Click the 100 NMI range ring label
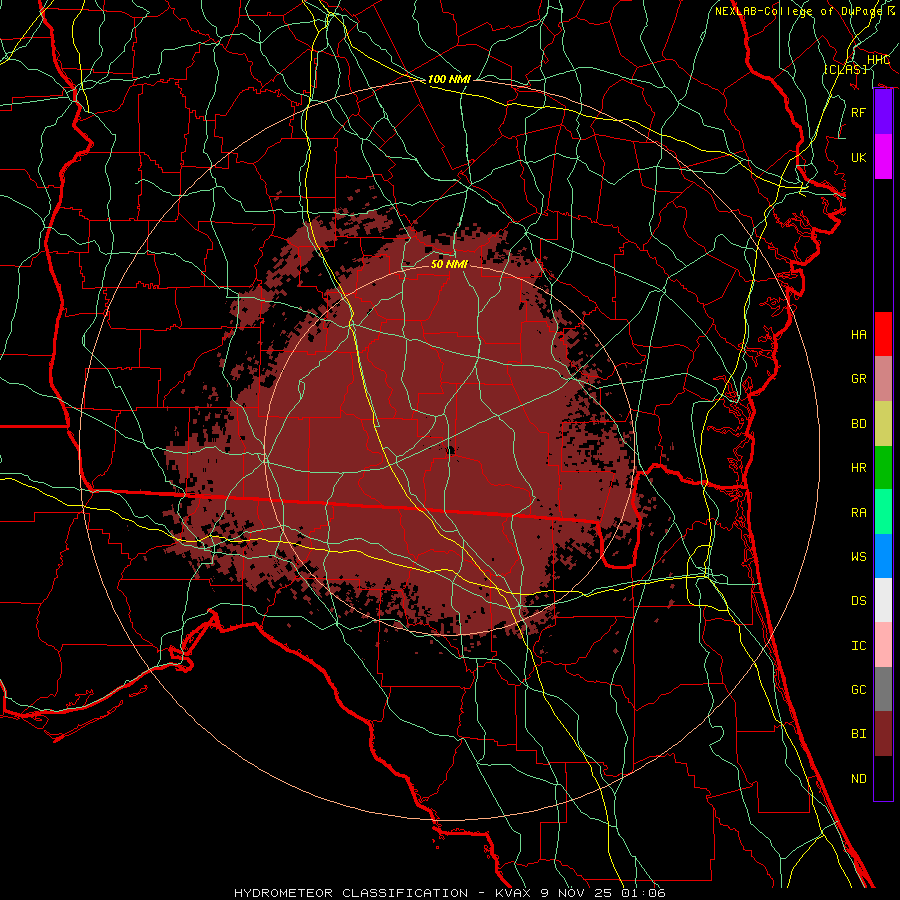 pos(449,79)
